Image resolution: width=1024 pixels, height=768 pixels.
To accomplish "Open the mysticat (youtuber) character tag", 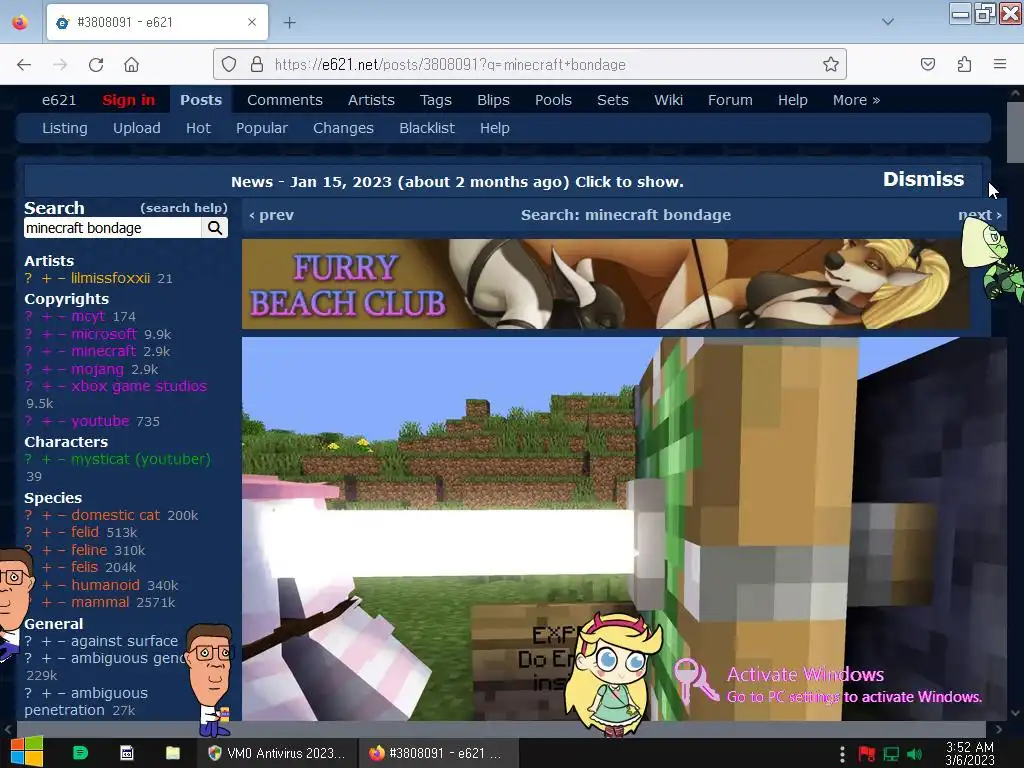I will (x=140, y=459).
